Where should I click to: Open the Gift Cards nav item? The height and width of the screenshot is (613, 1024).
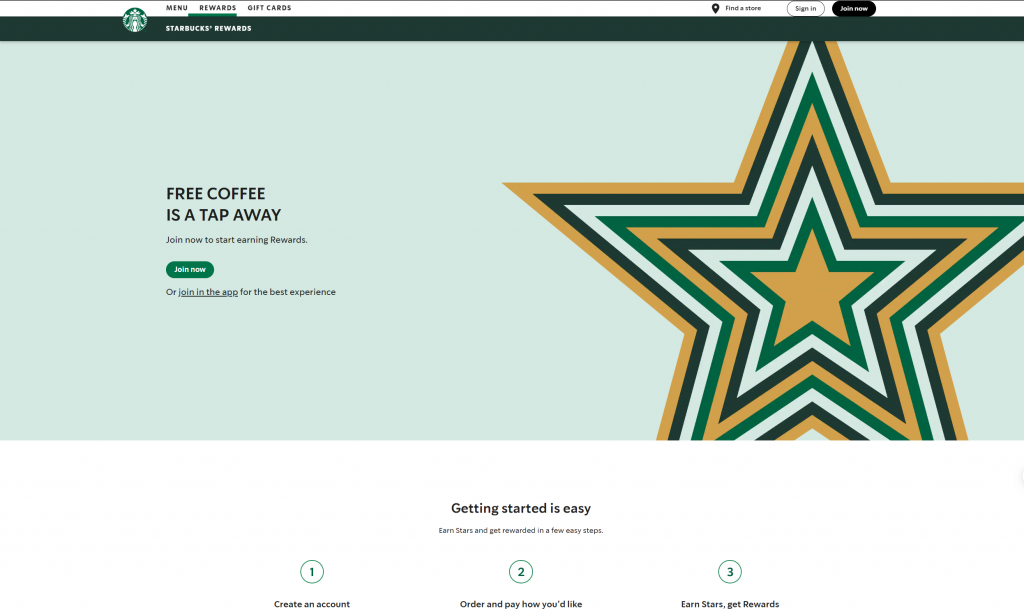pyautogui.click(x=269, y=8)
